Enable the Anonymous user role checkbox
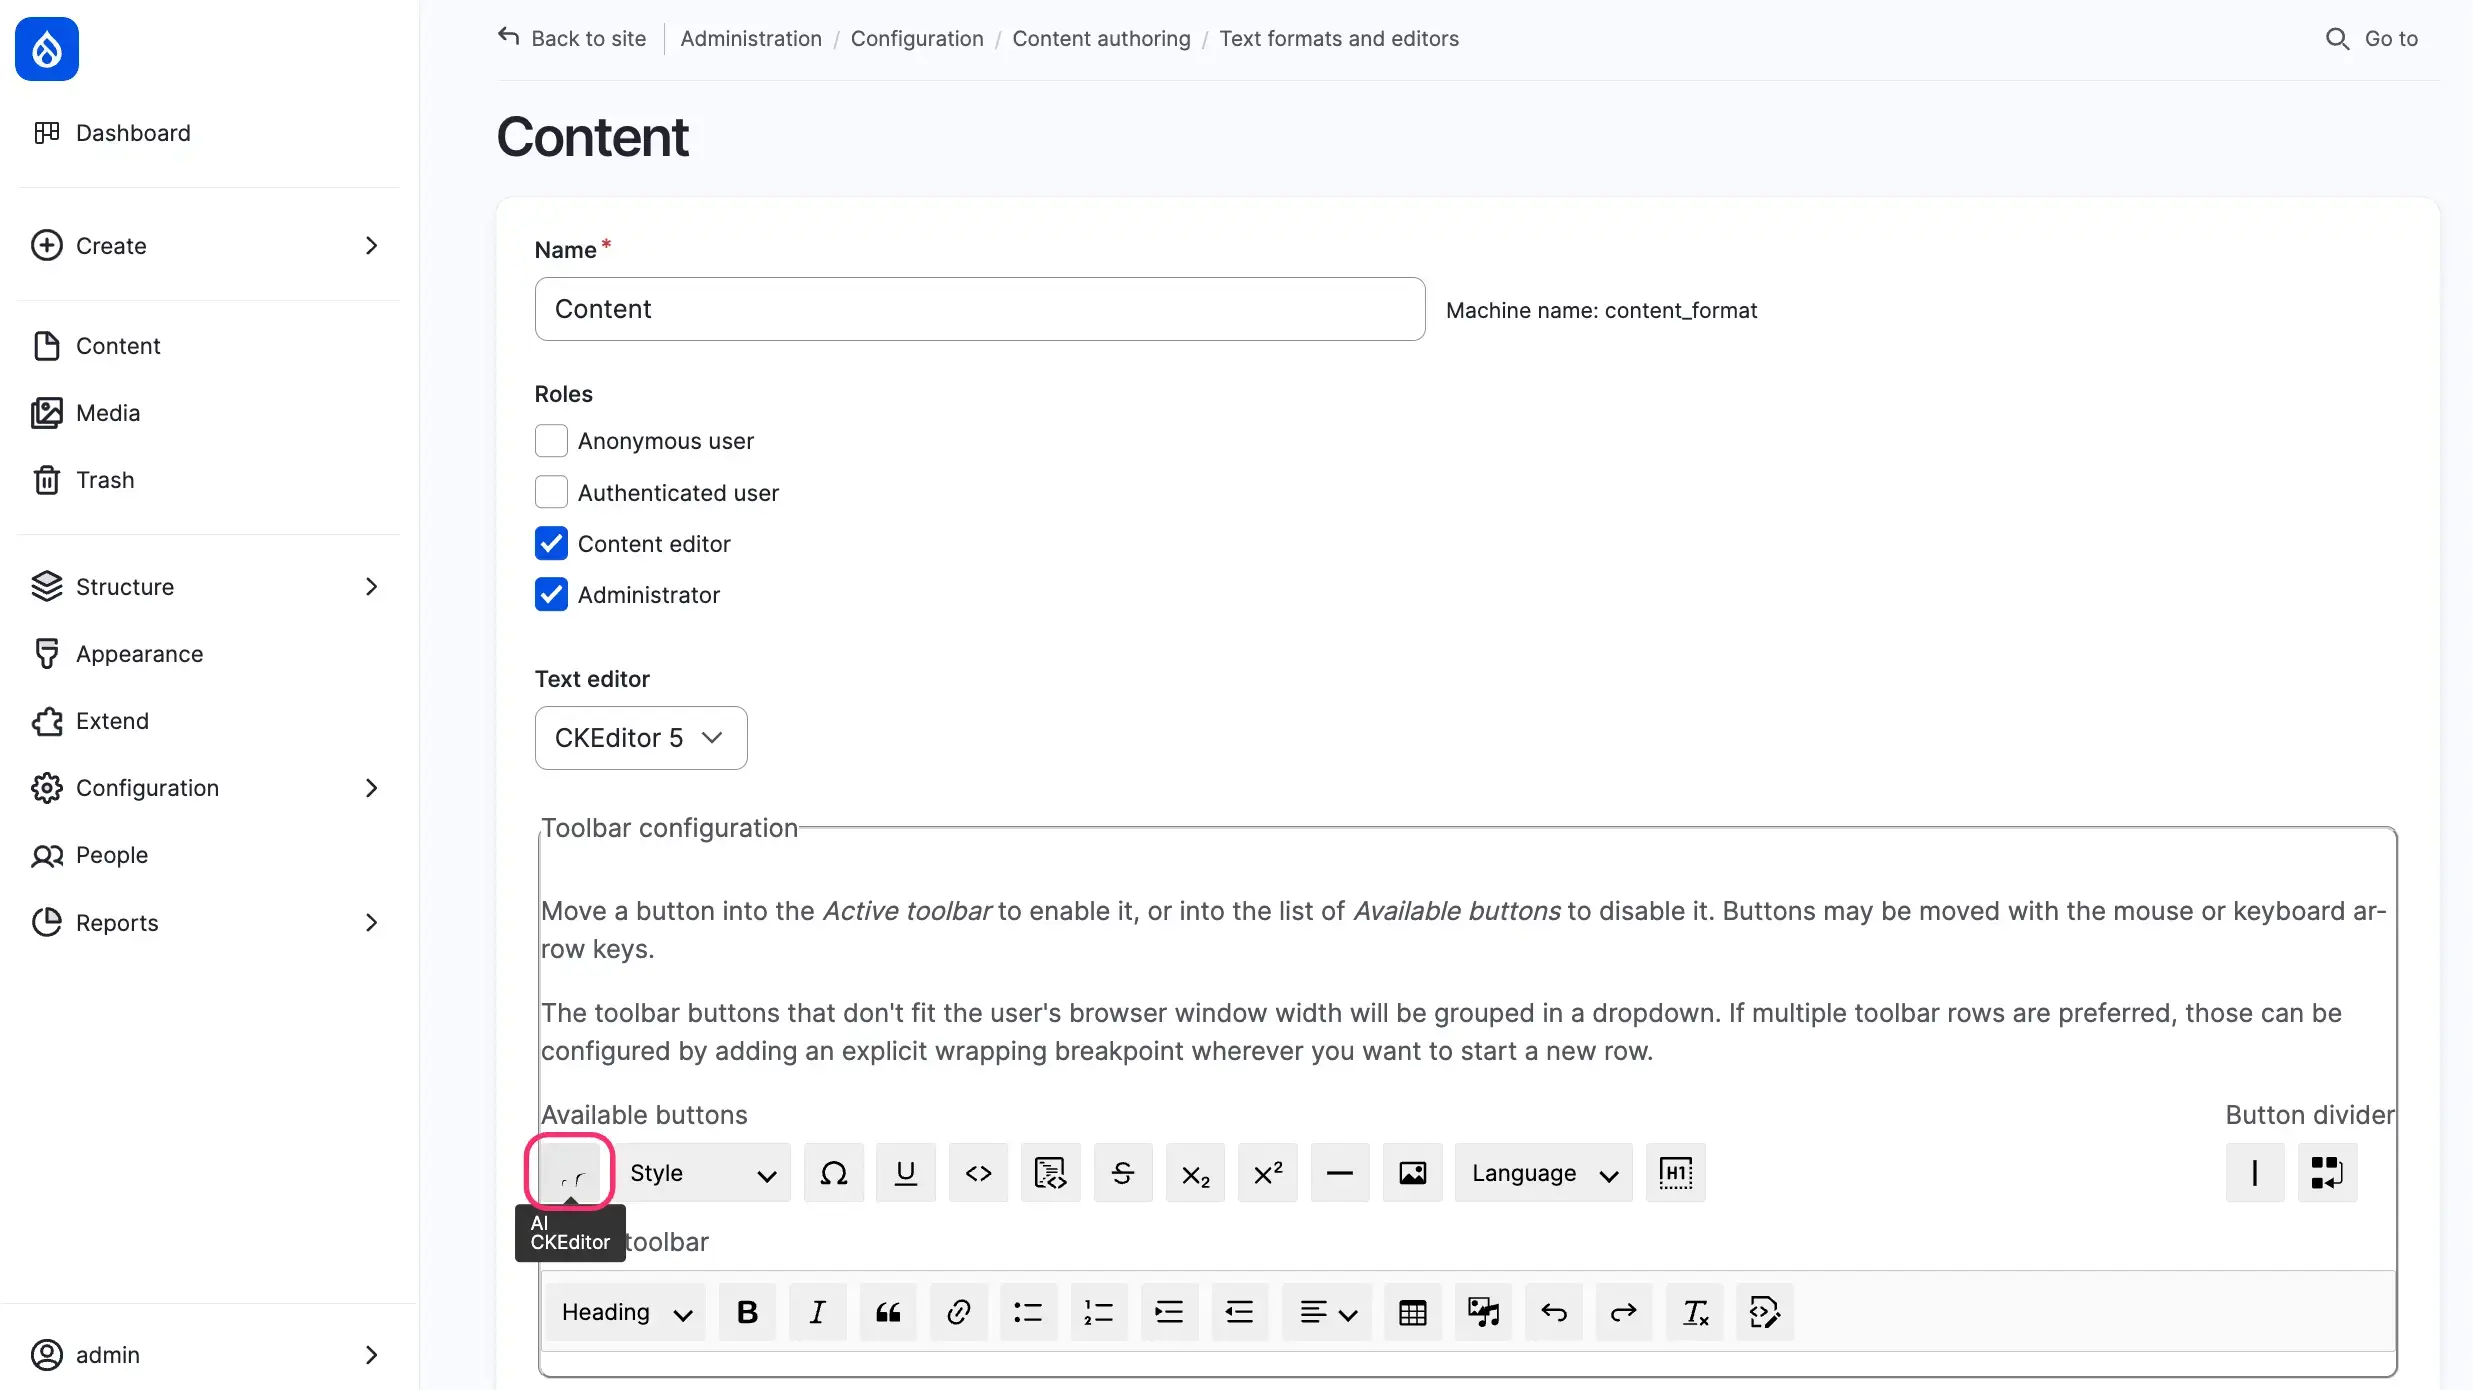This screenshot has width=2473, height=1390. pyautogui.click(x=551, y=441)
